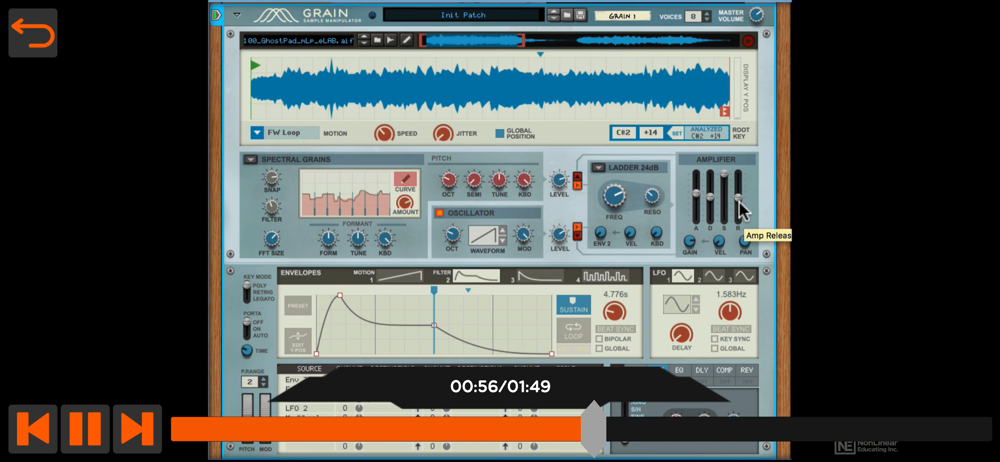Image resolution: width=1000 pixels, height=462 pixels.
Task: Select the LFO 3 tab
Action: pos(744,276)
